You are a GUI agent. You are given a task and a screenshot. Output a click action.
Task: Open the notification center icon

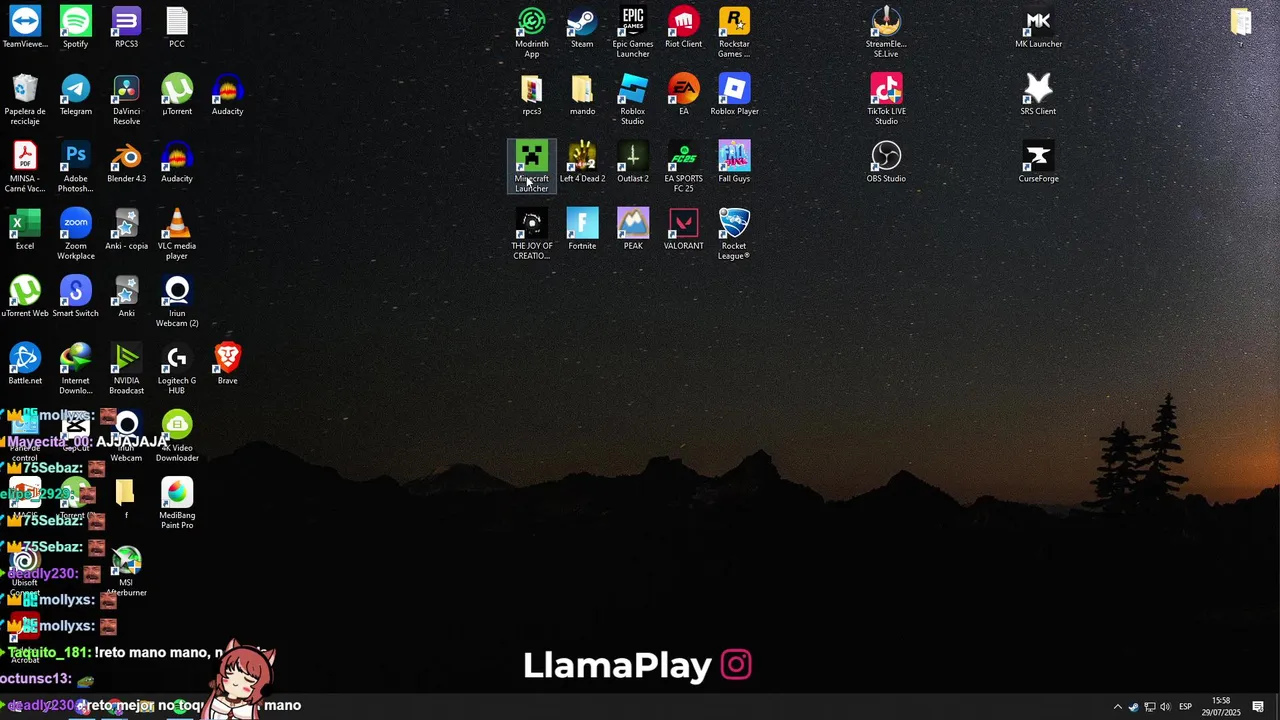pos(1258,707)
